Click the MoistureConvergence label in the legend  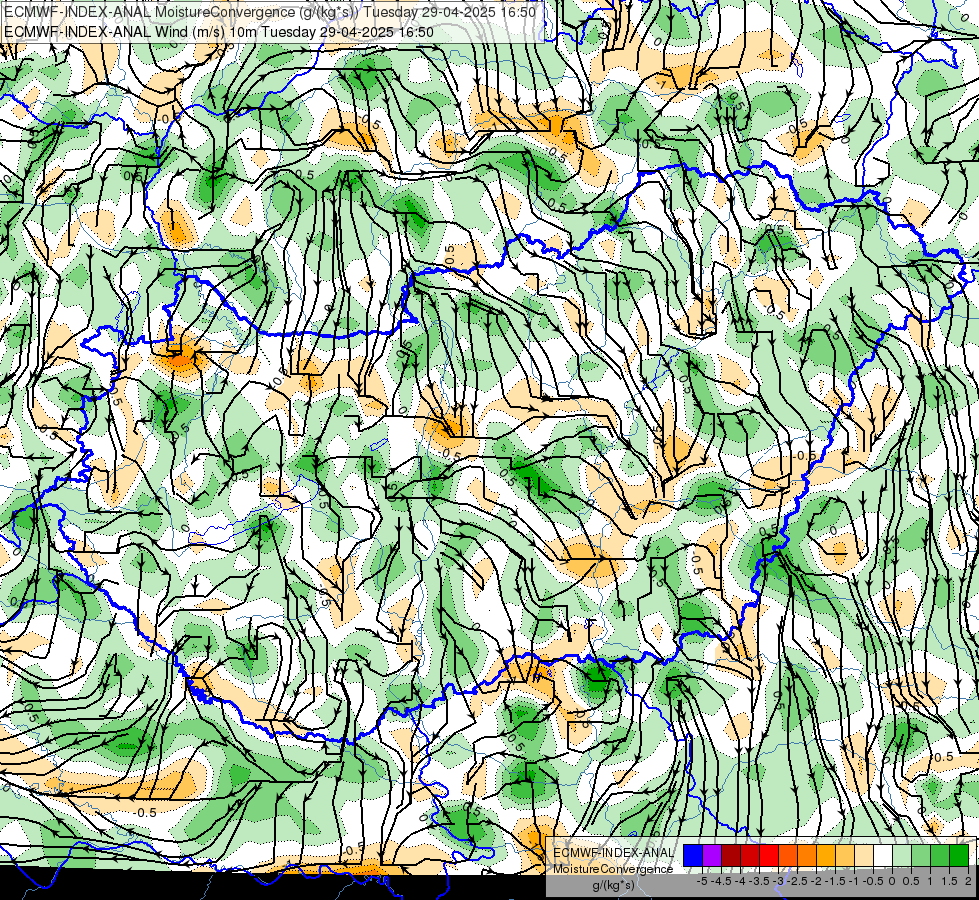tap(613, 869)
